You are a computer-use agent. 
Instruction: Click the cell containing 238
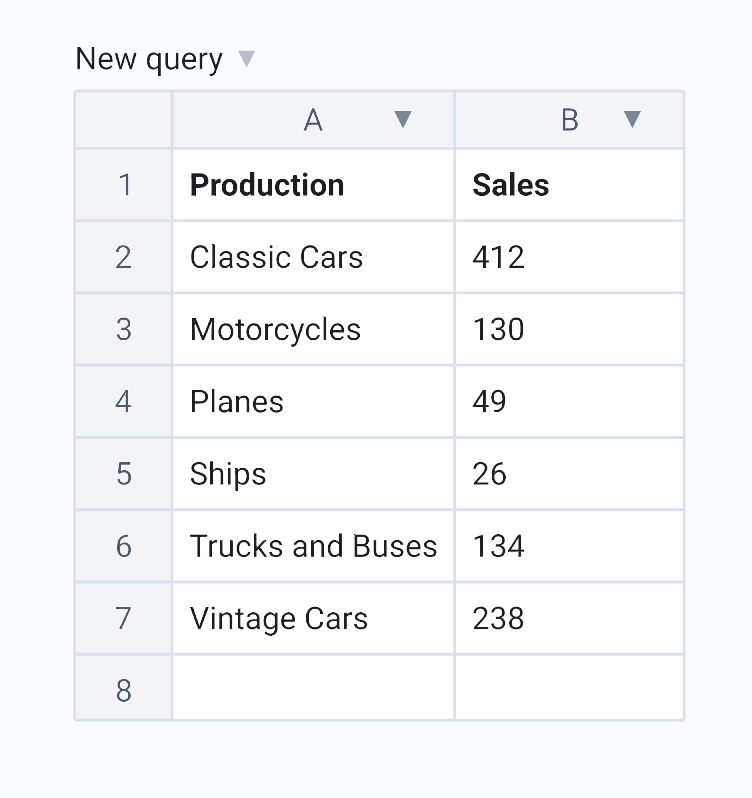click(569, 619)
